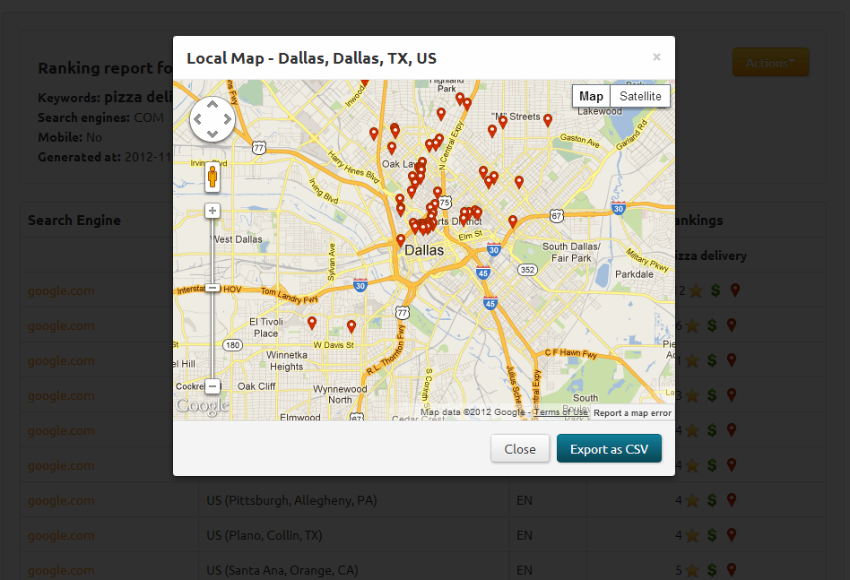Open the google.com link in the Plano row
The width and height of the screenshot is (850, 580).
[61, 535]
